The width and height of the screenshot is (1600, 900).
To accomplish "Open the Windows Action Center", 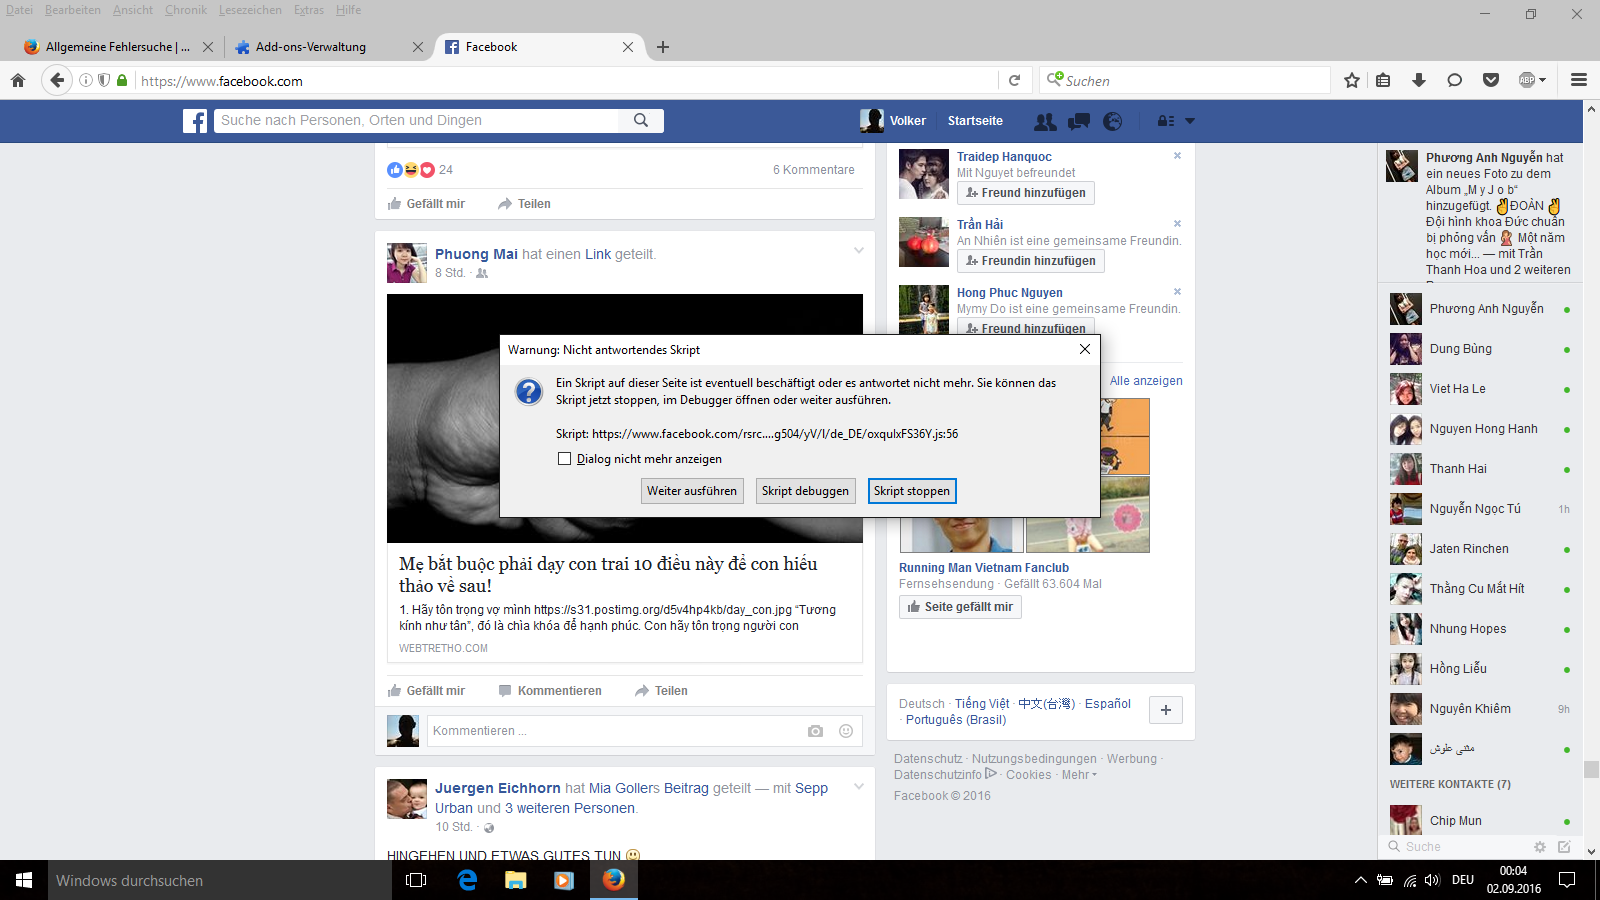I will [1567, 880].
